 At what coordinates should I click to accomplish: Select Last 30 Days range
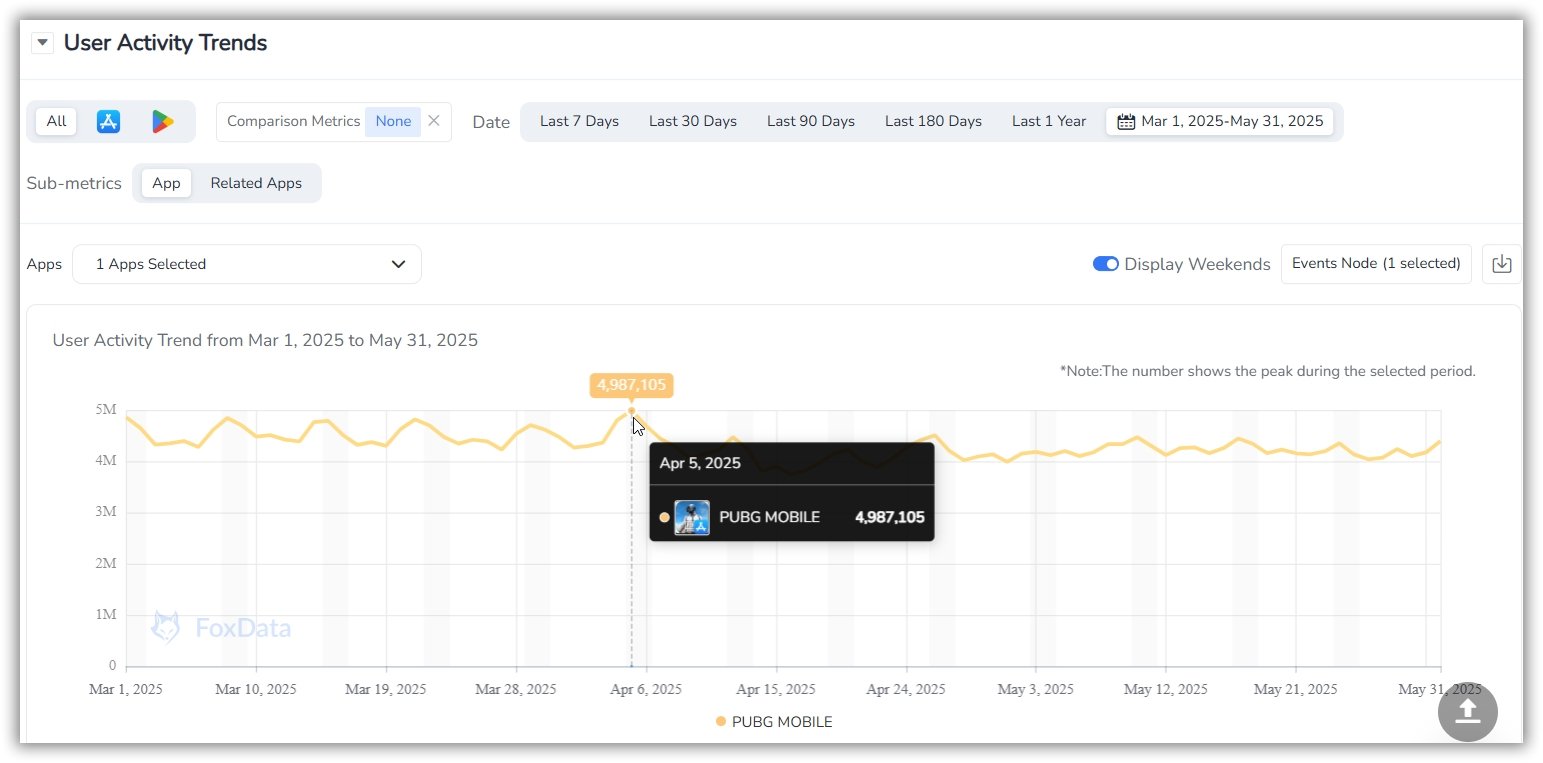[x=693, y=121]
